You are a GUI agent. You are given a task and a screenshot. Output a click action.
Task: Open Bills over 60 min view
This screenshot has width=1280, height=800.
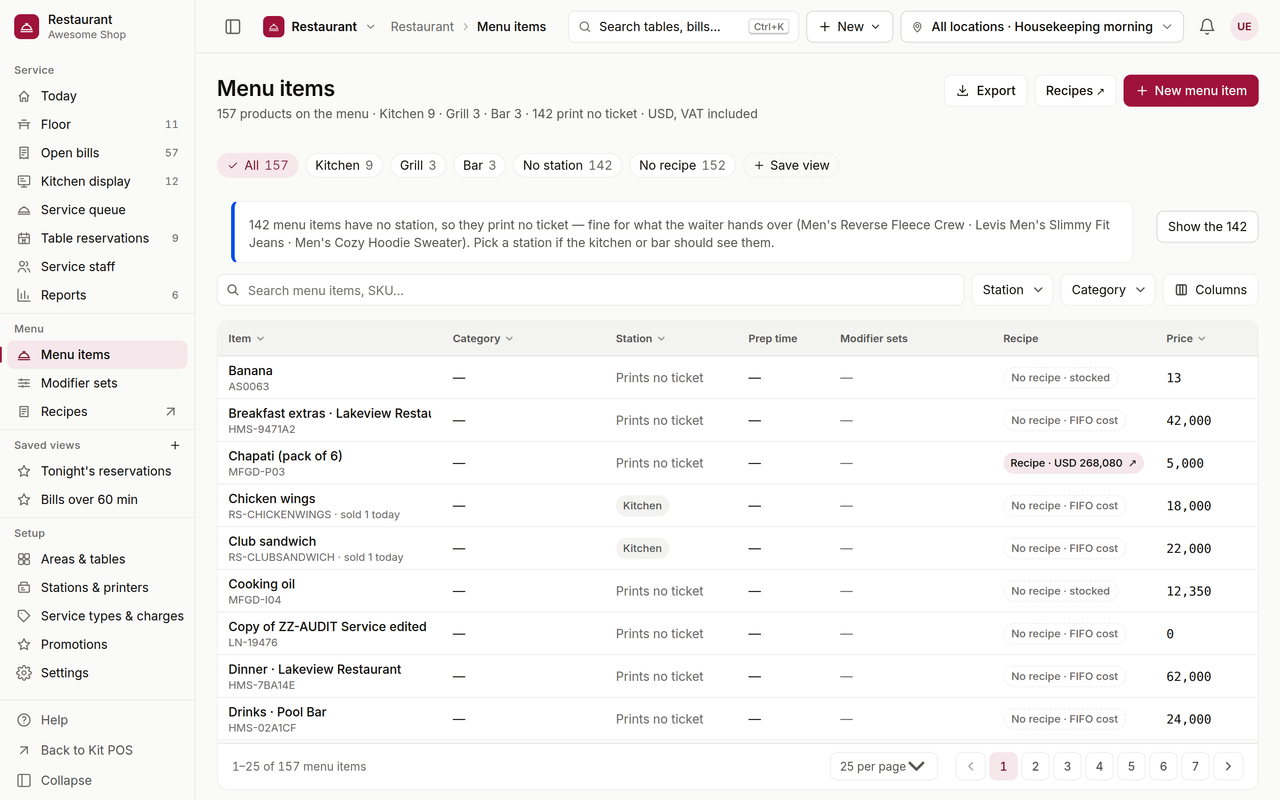97,500
